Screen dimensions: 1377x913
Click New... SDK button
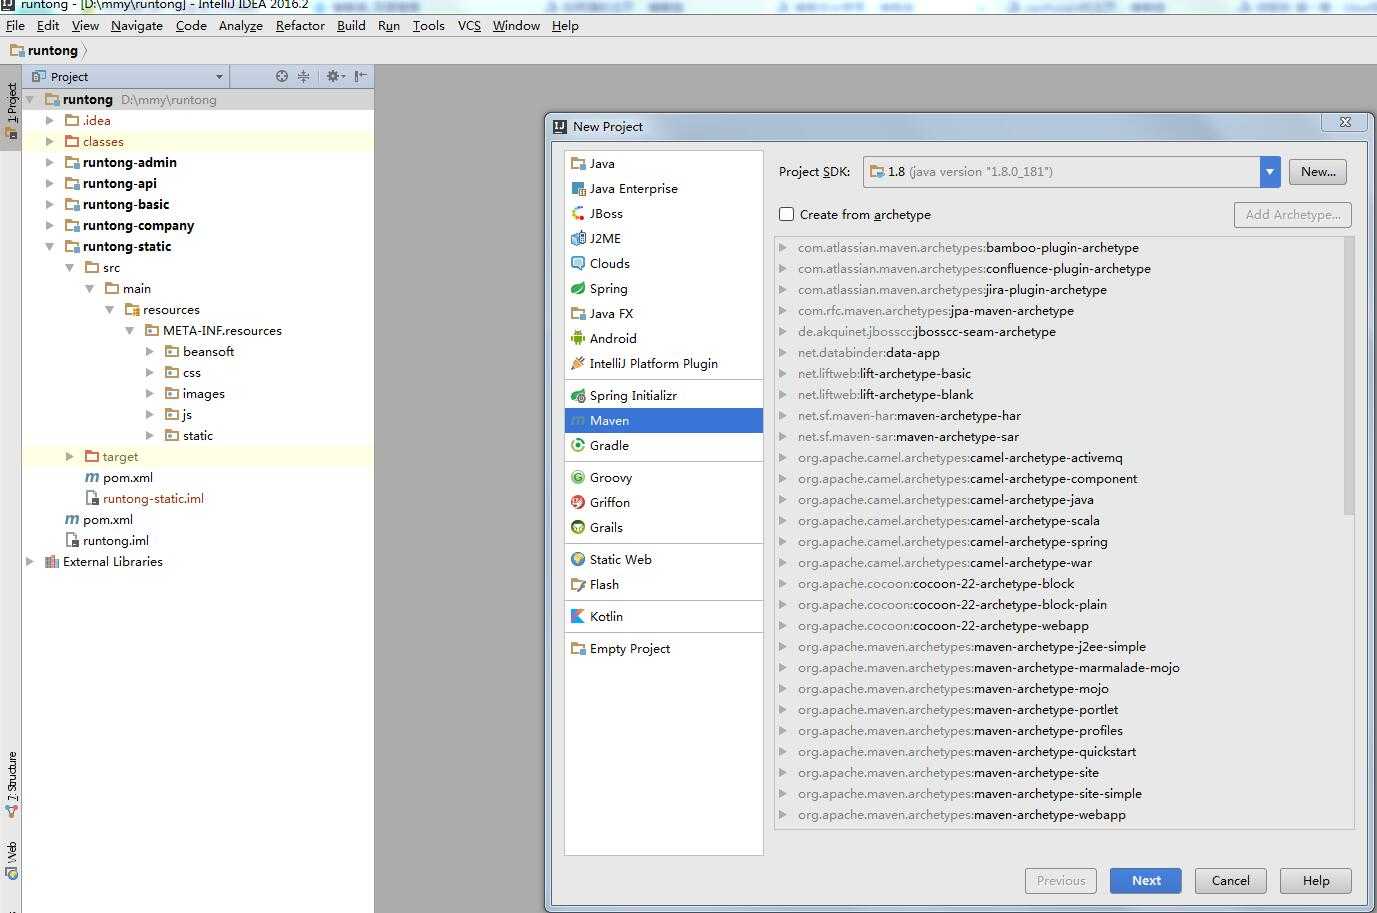pyautogui.click(x=1318, y=172)
